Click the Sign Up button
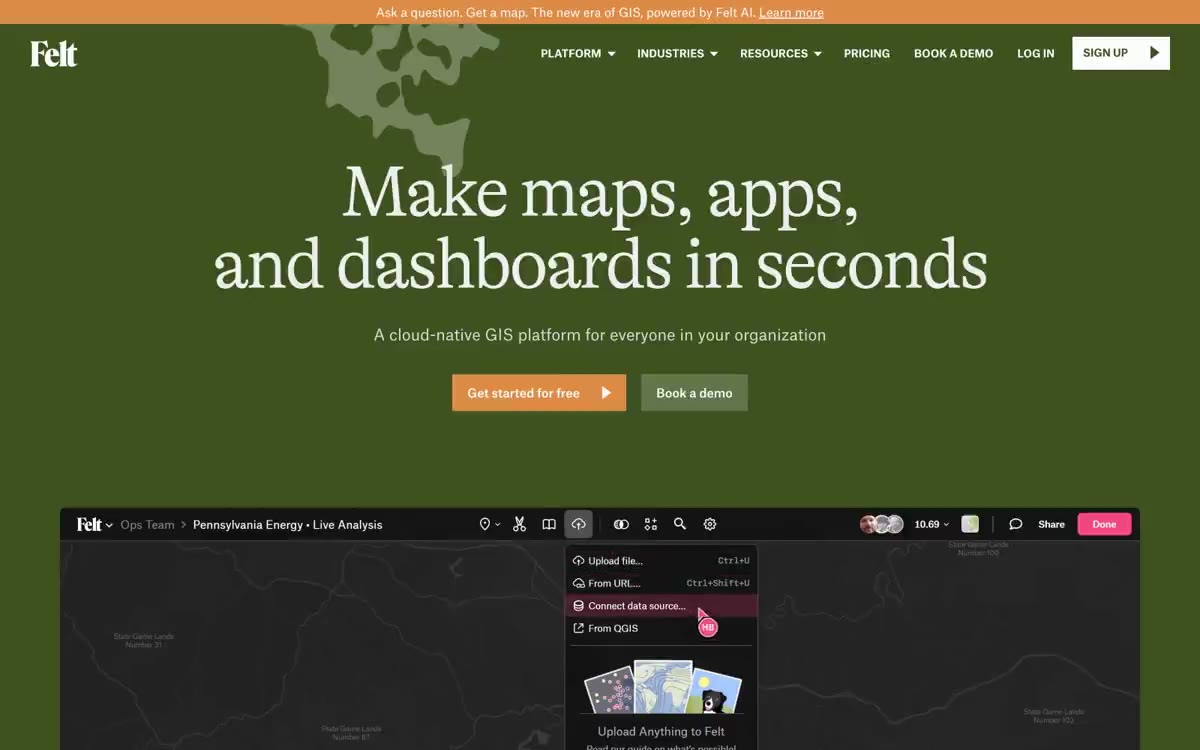1200x750 pixels. click(1121, 53)
